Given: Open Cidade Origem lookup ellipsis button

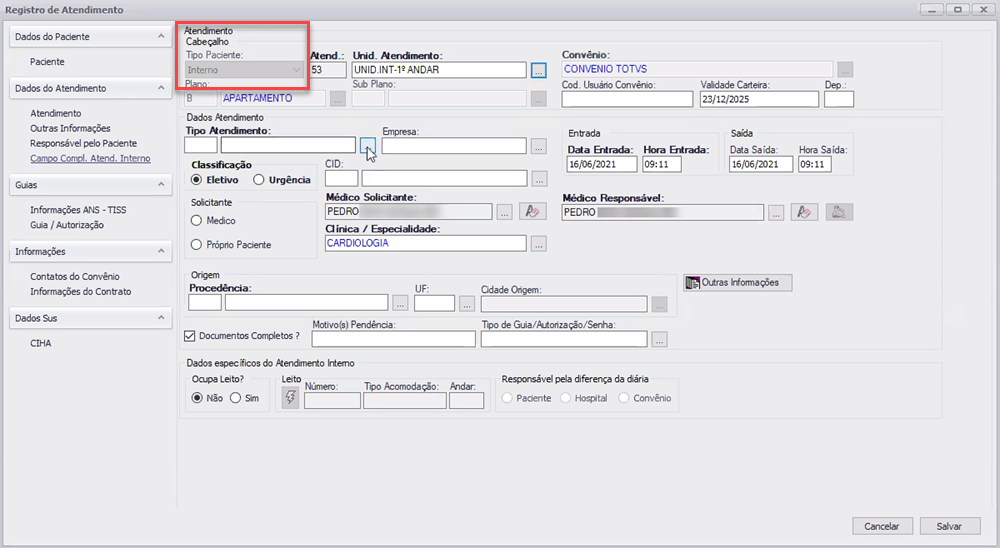Looking at the screenshot, I should 659,304.
